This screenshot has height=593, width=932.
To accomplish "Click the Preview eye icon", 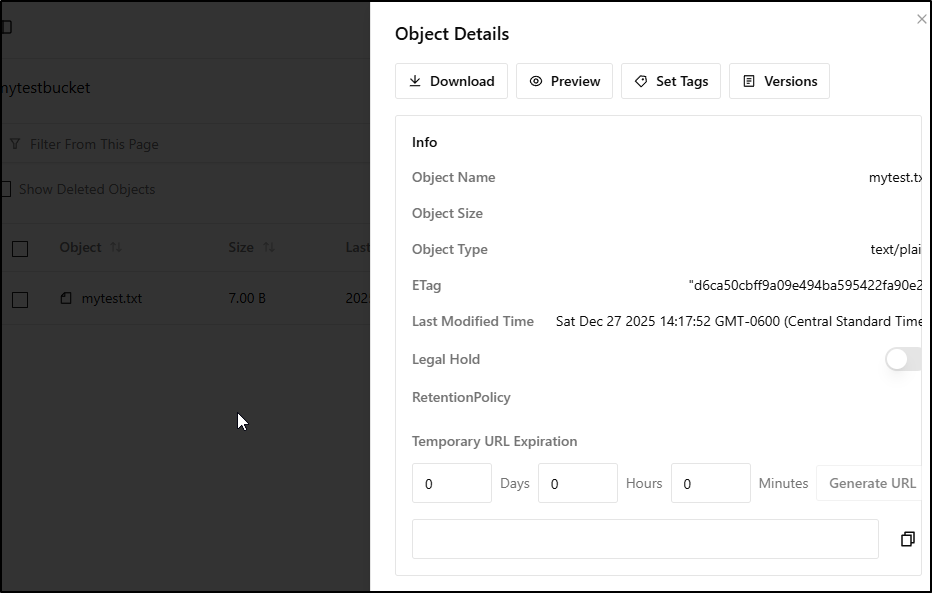I will [536, 81].
